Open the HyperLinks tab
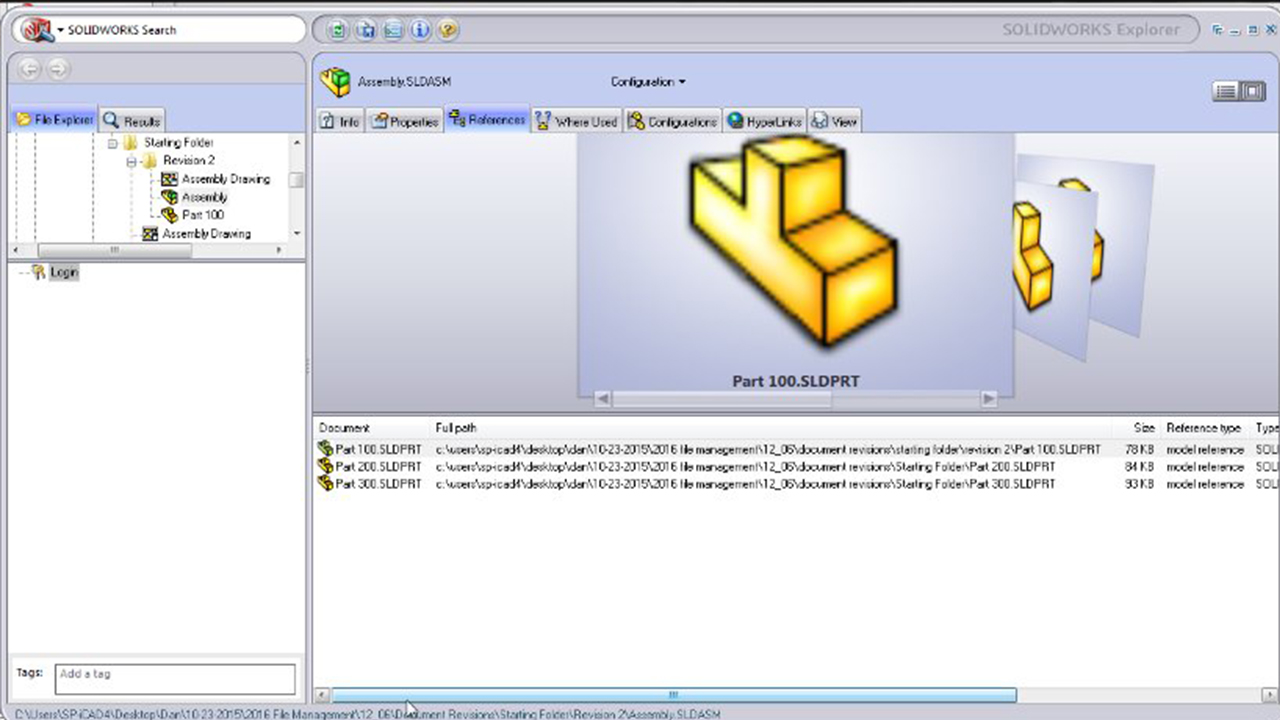This screenshot has width=1280, height=720. pos(765,120)
